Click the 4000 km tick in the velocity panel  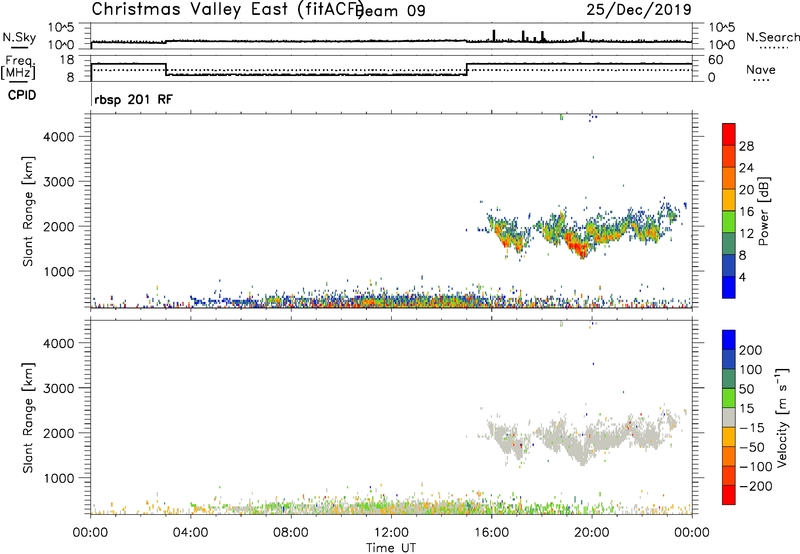59,343
